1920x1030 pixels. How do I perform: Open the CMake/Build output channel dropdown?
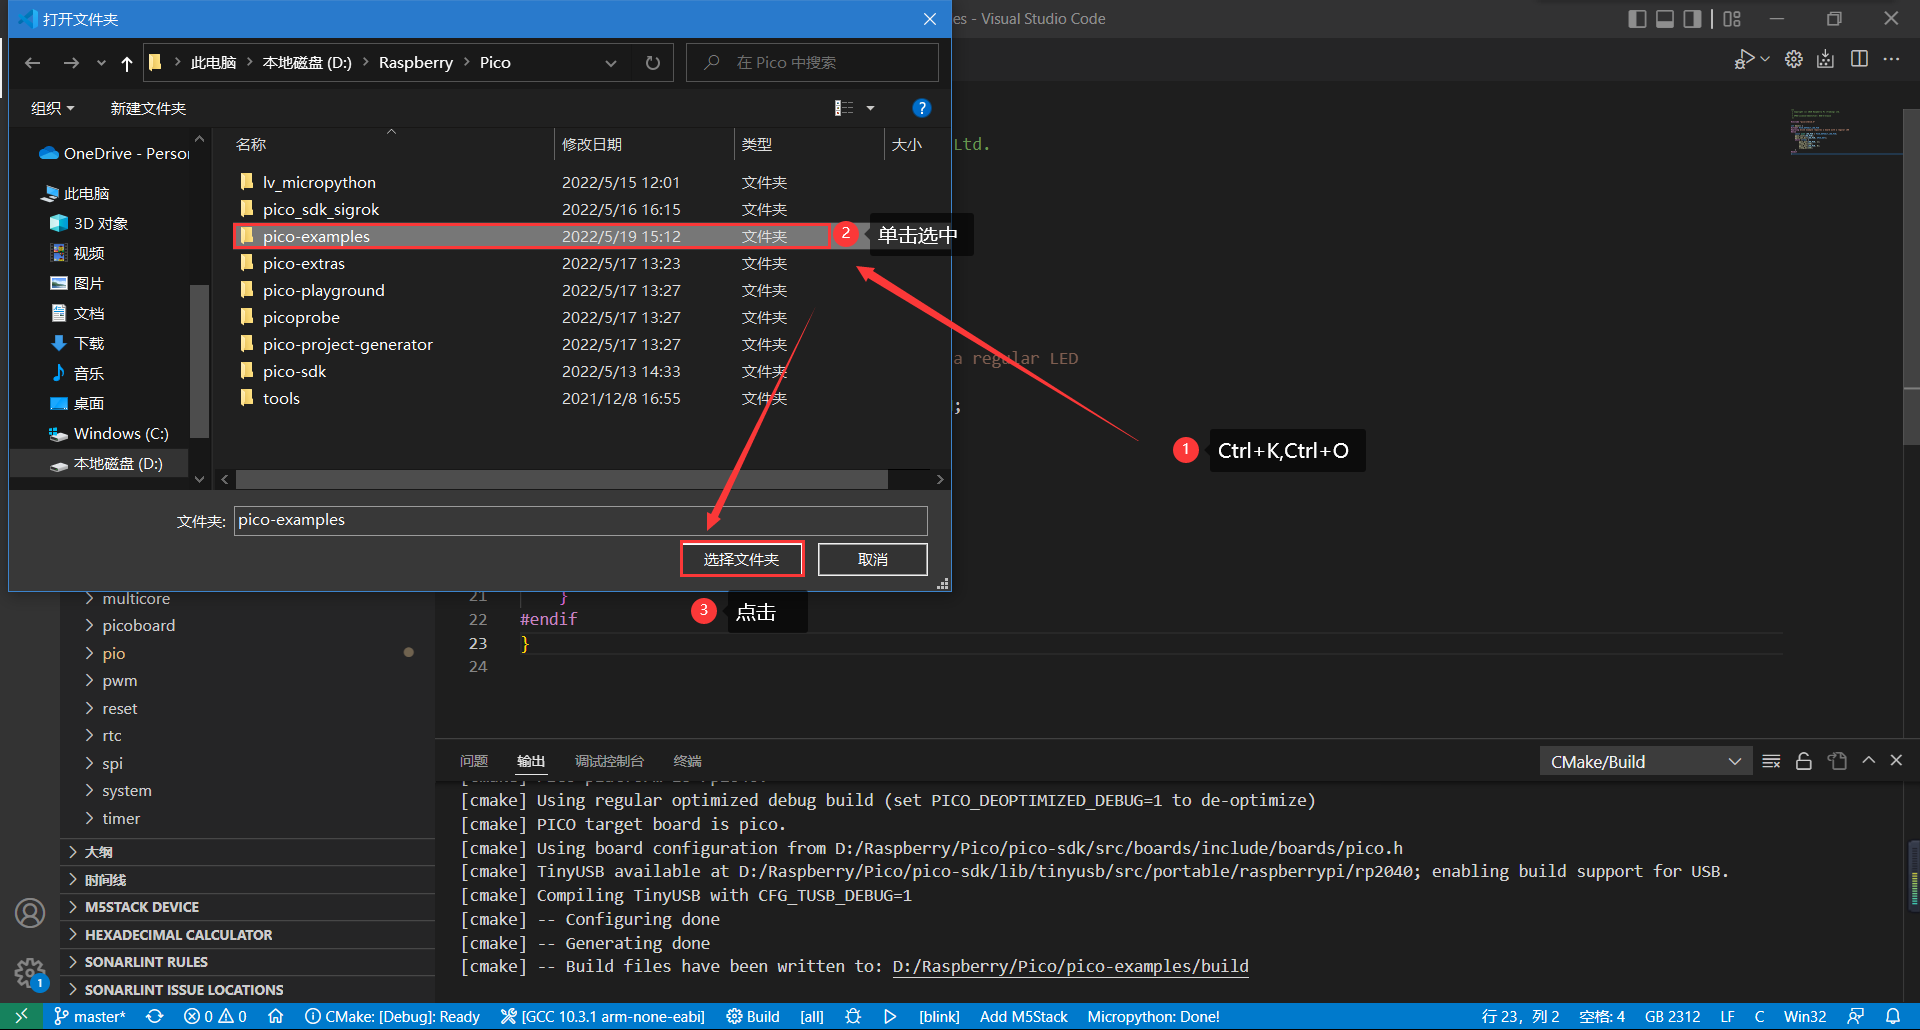(x=1645, y=761)
